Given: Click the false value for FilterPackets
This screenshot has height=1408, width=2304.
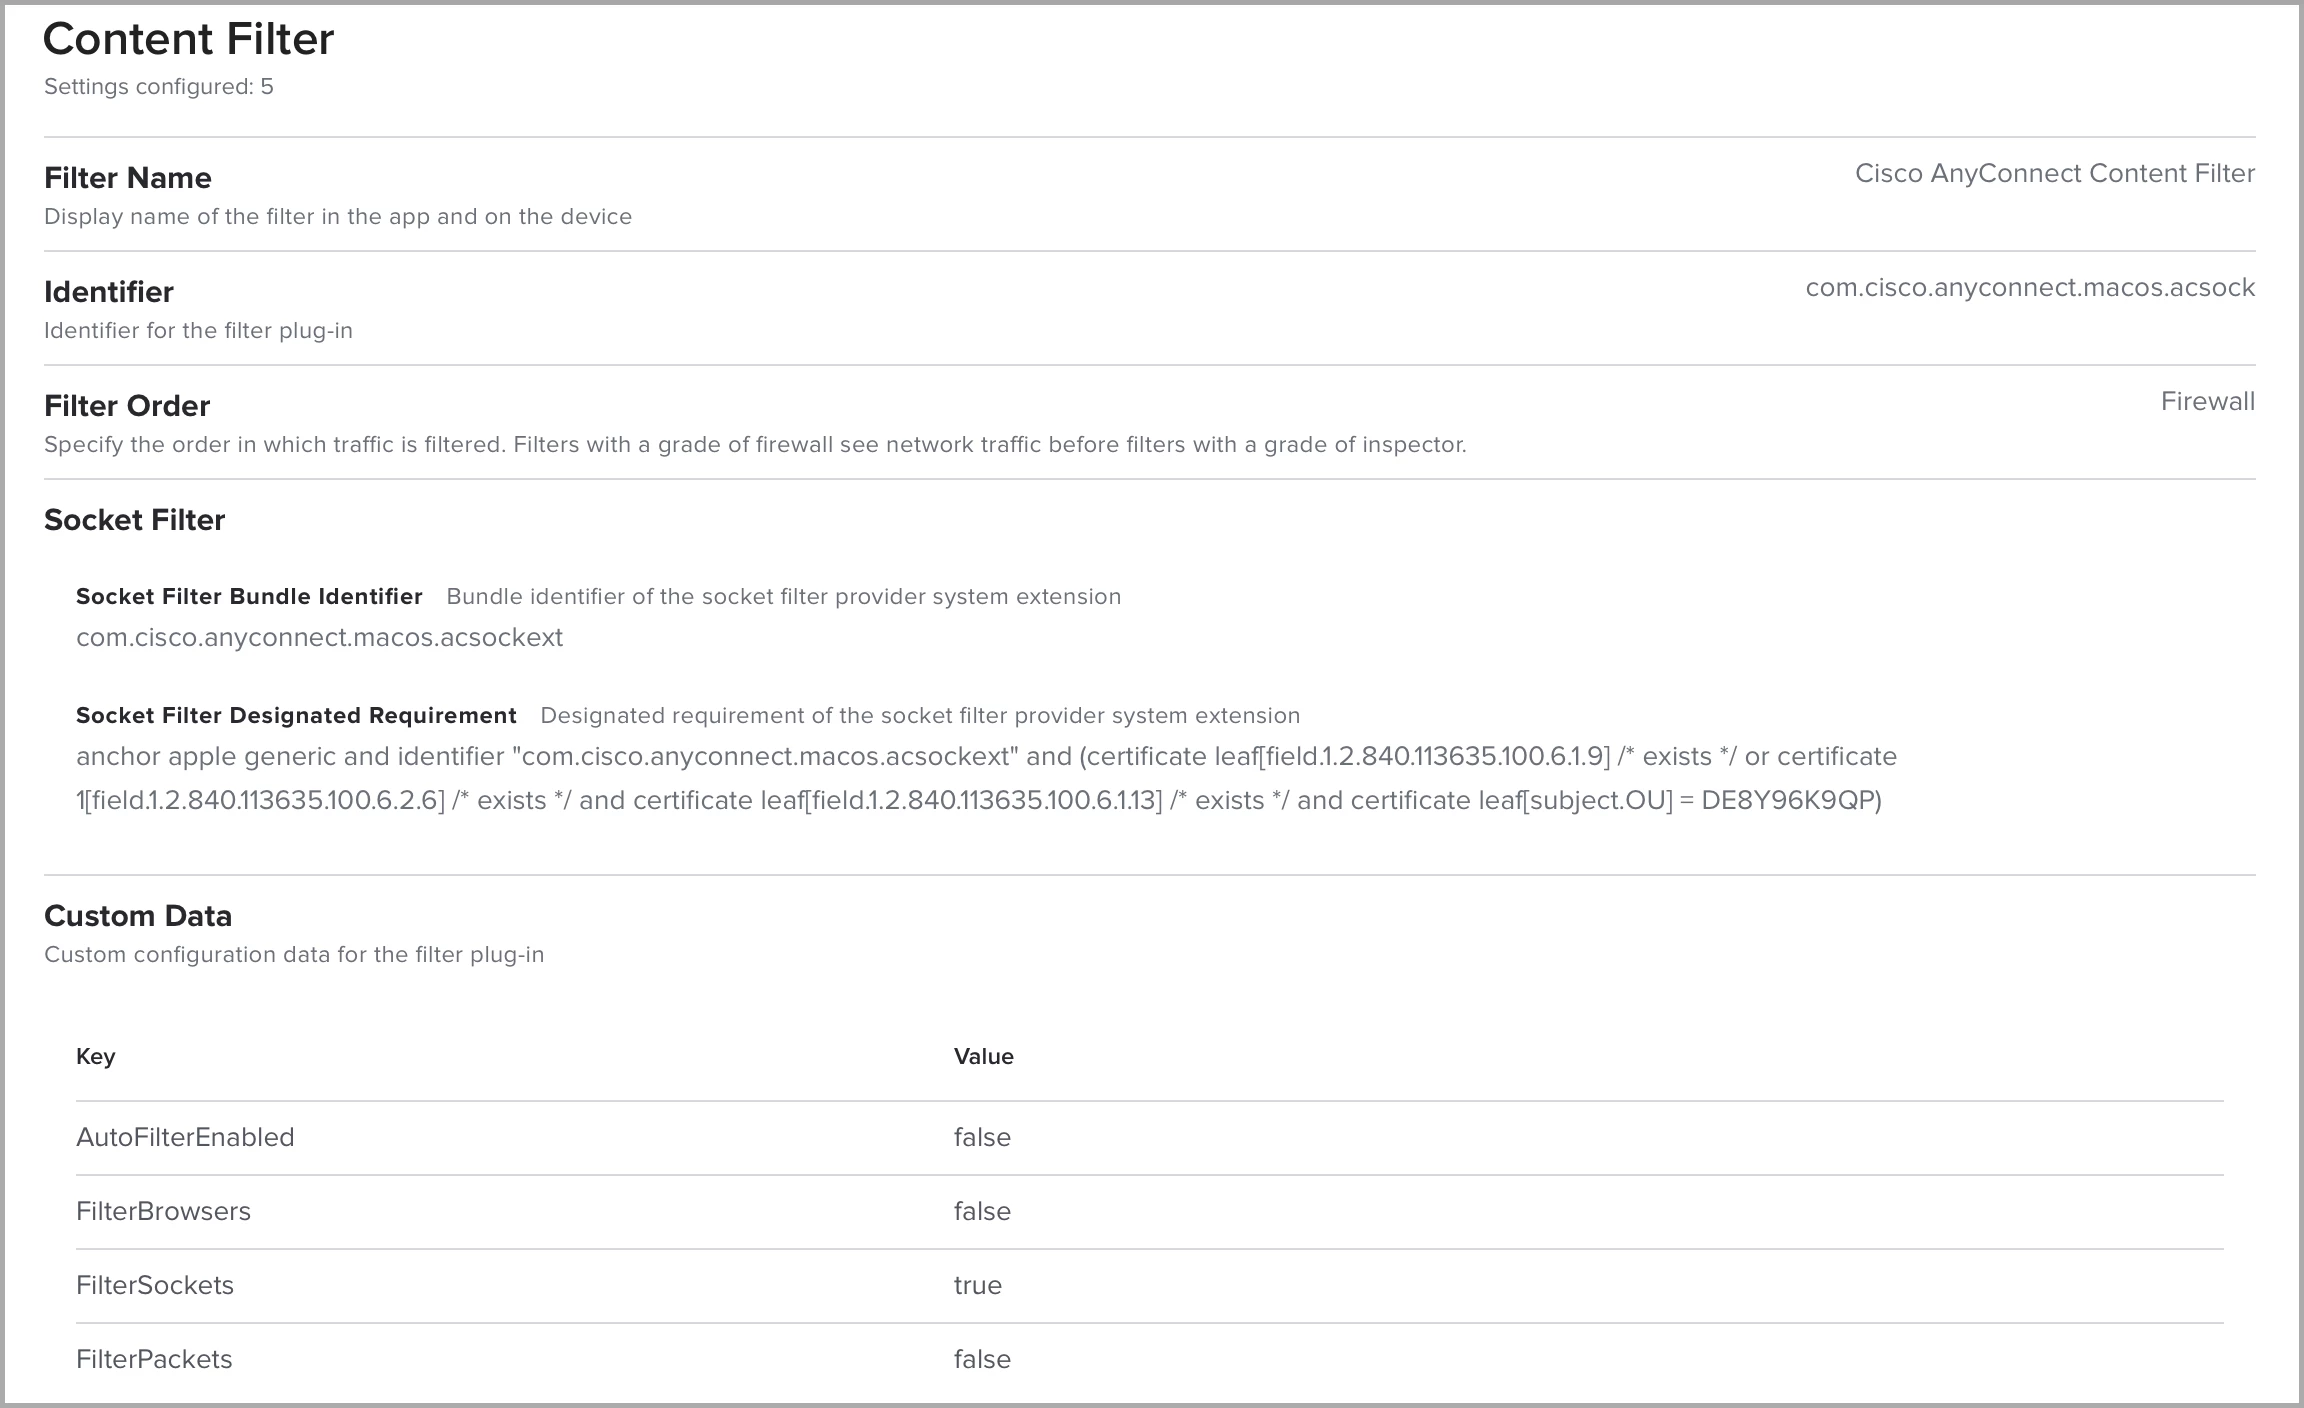Looking at the screenshot, I should (982, 1360).
